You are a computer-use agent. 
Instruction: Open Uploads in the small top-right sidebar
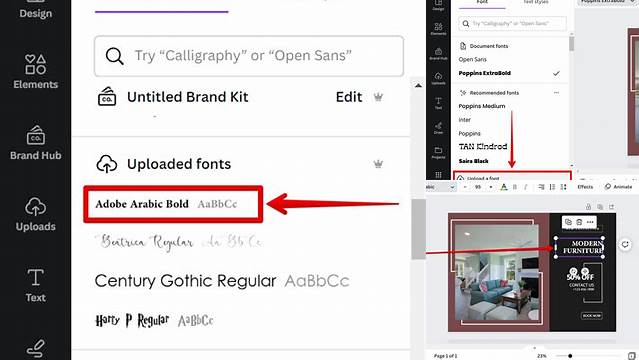438,78
